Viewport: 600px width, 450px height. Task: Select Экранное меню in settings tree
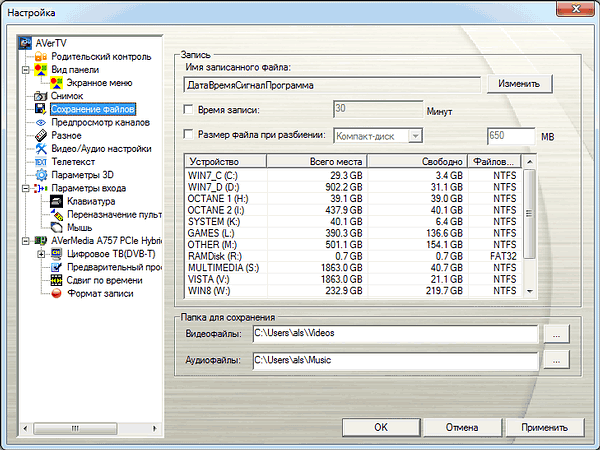pos(99,83)
